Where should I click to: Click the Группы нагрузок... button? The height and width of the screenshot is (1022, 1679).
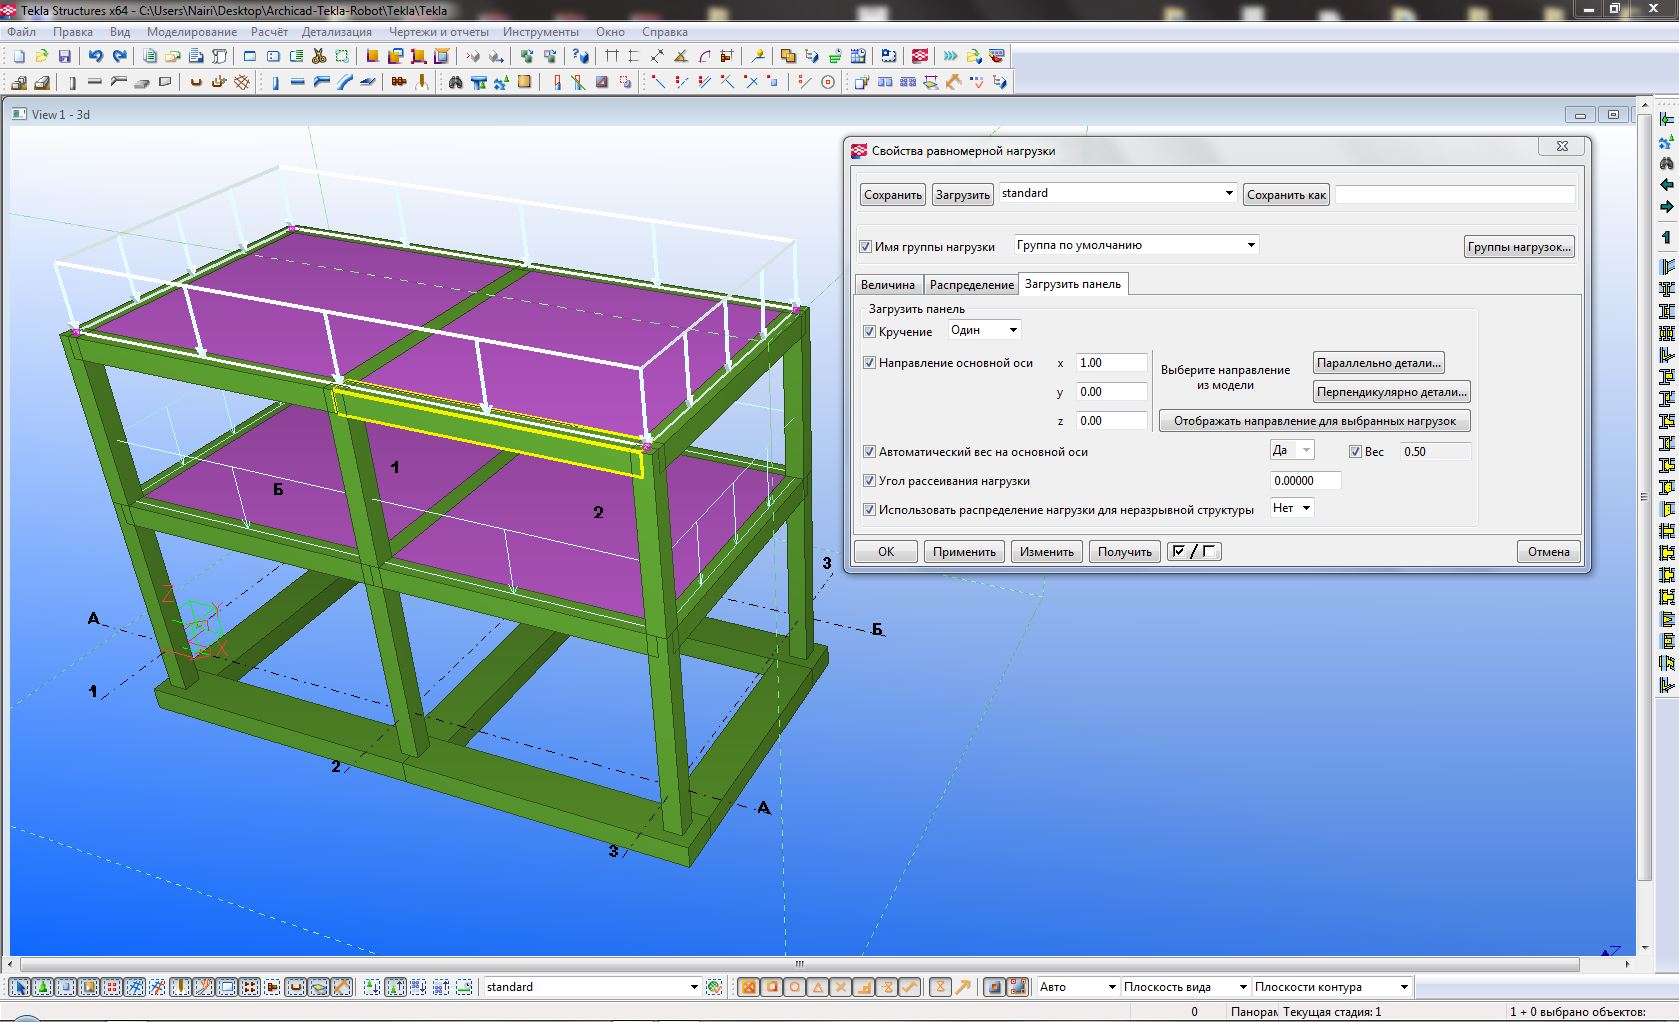(1518, 247)
